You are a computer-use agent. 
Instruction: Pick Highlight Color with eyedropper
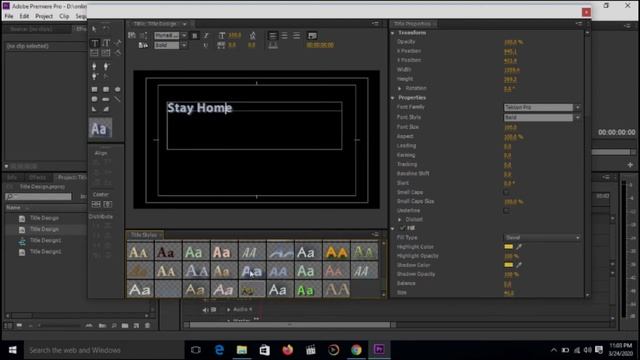[x=519, y=247]
